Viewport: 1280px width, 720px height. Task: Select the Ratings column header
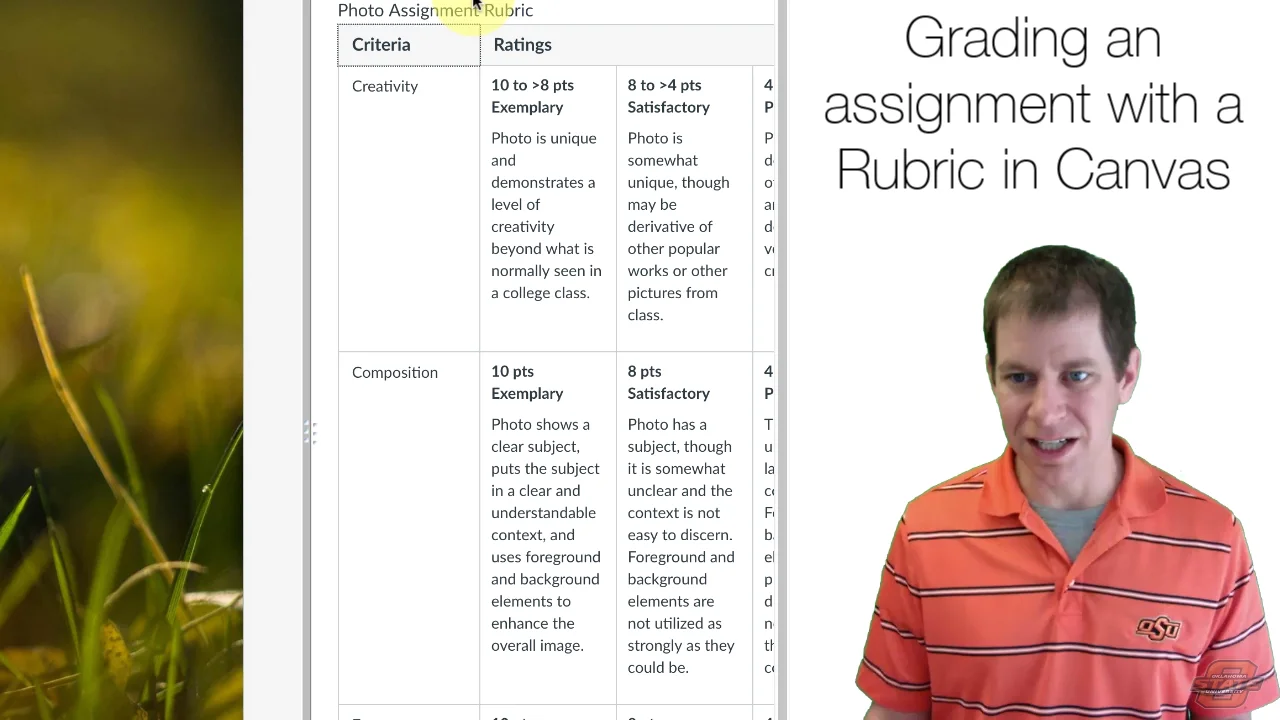(627, 45)
